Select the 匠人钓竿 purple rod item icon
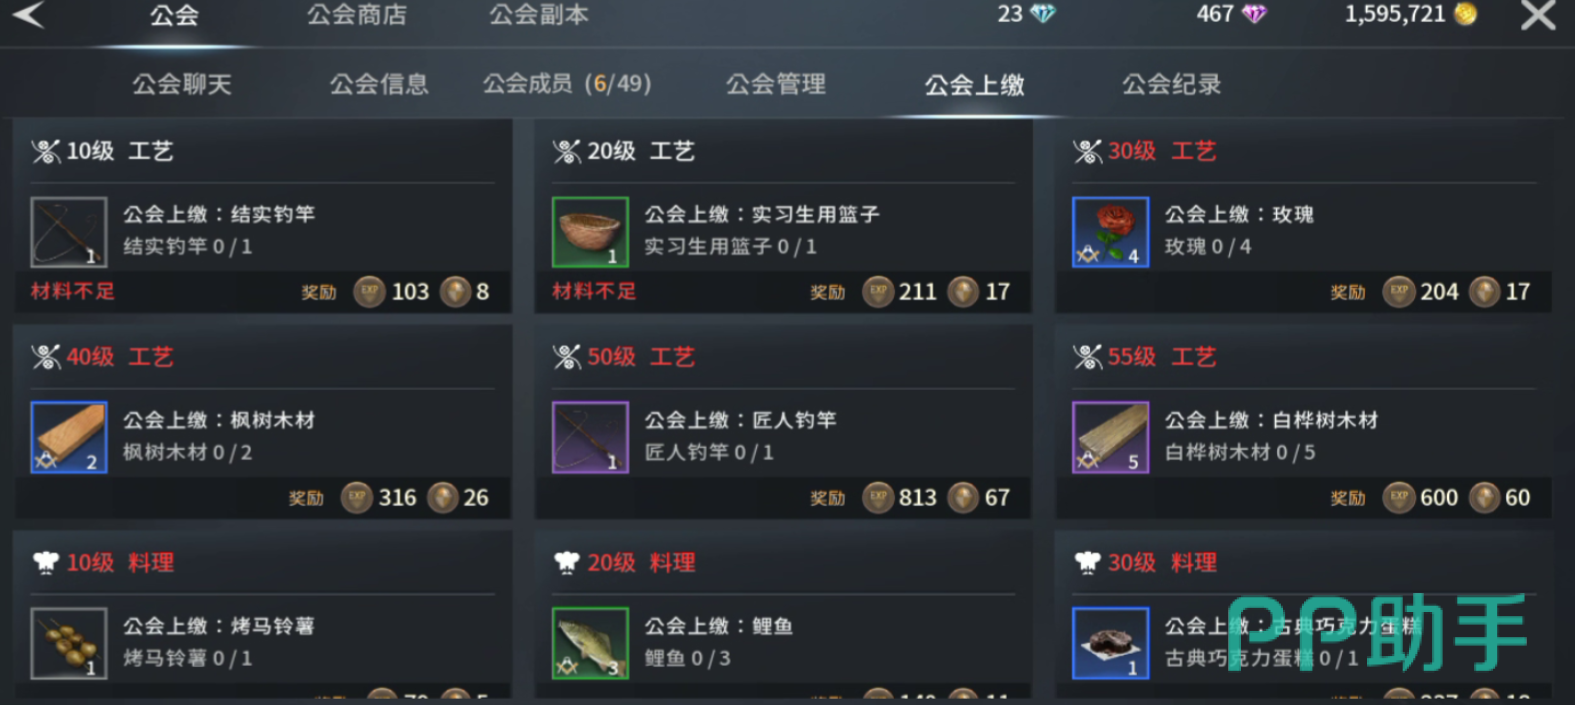1575x705 pixels. [x=590, y=438]
